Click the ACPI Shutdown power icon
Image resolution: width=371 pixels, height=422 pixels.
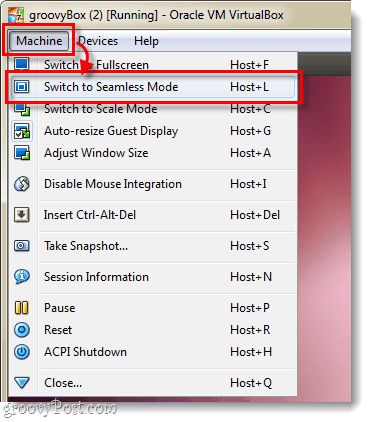pos(22,352)
